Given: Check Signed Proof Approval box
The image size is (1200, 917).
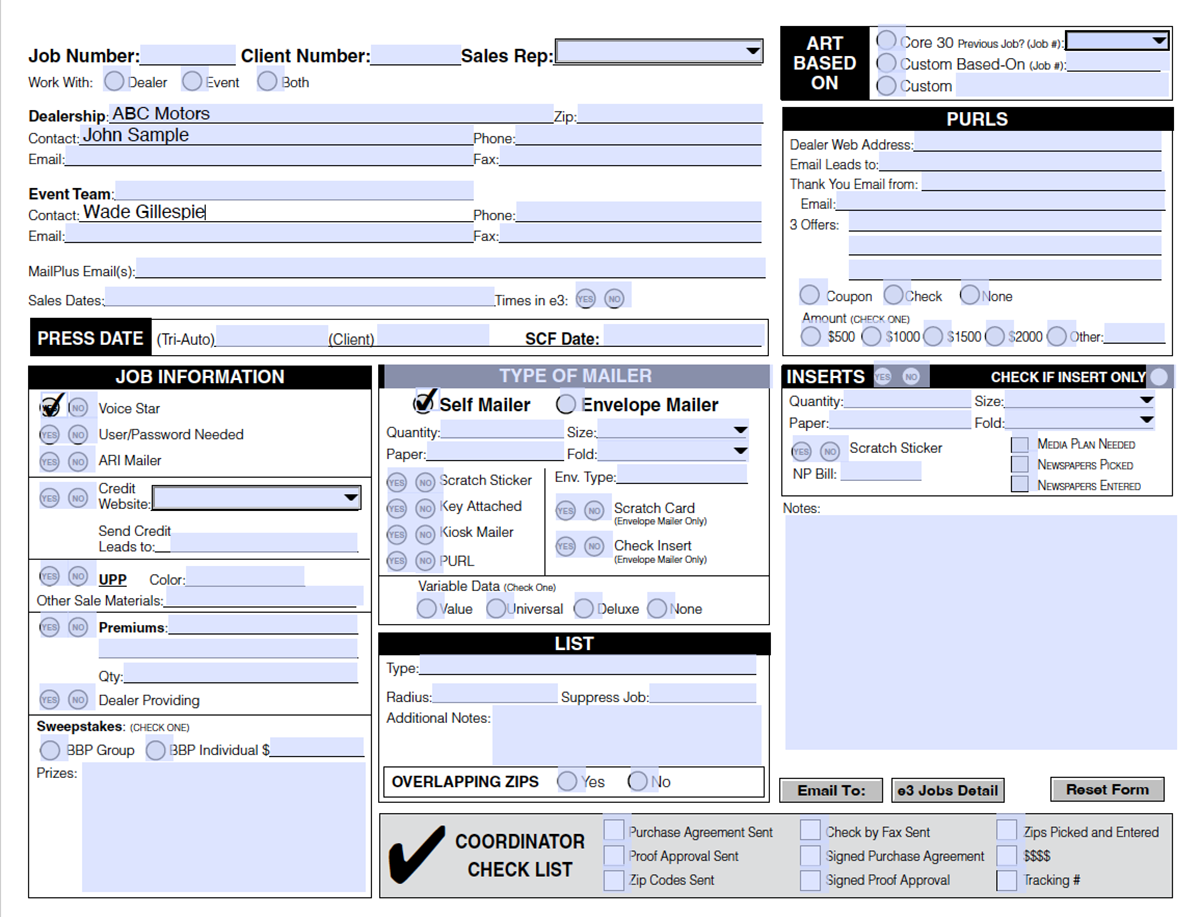Looking at the screenshot, I should tap(811, 879).
